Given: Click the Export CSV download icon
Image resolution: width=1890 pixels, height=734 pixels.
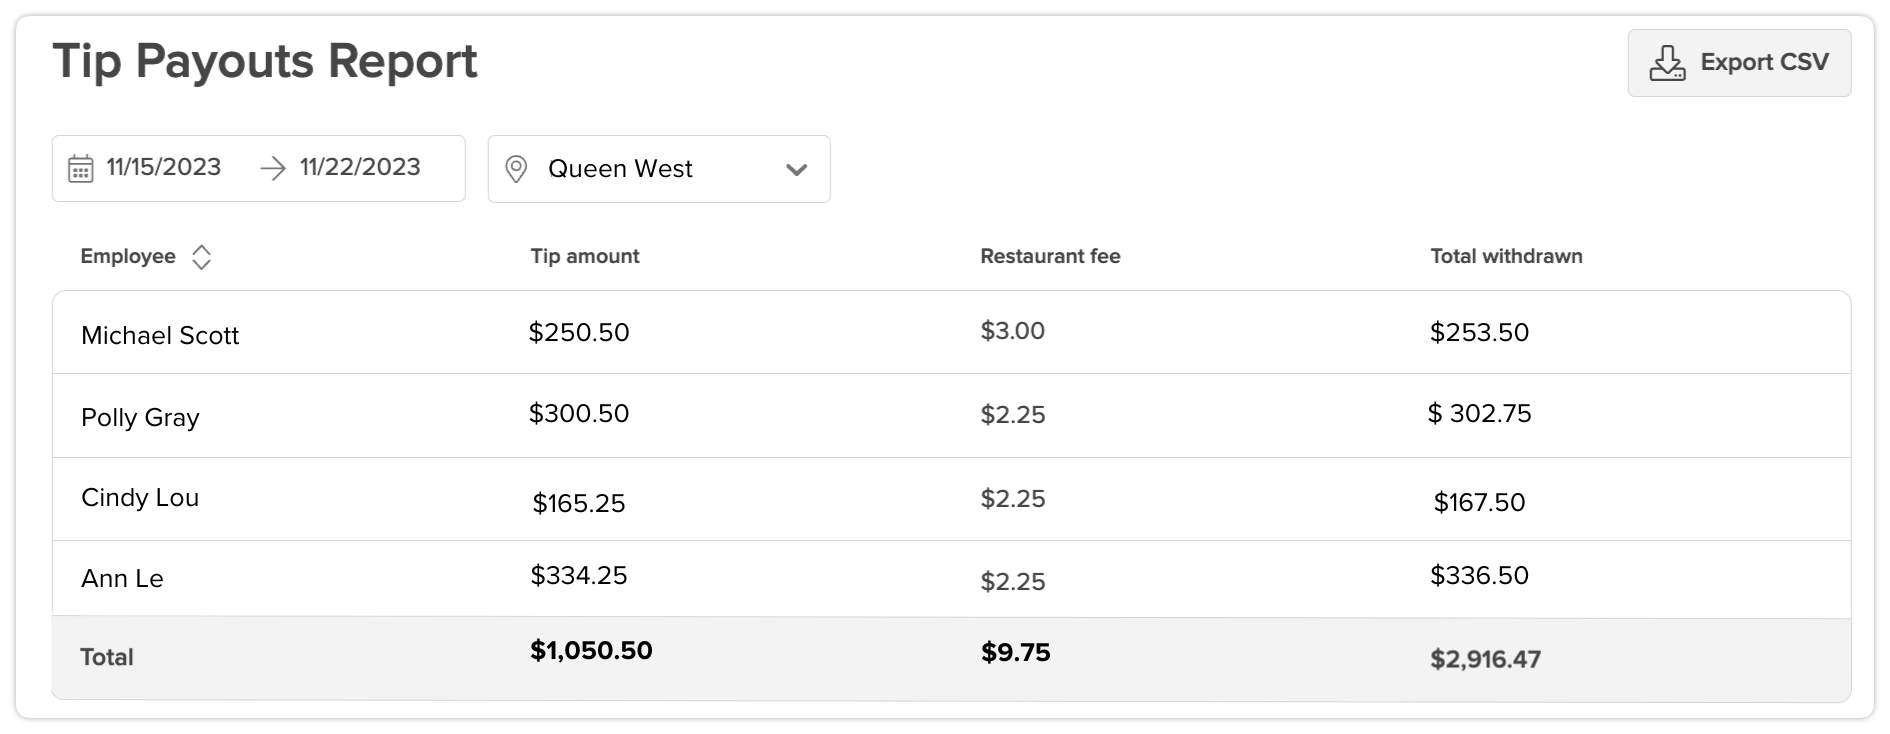Looking at the screenshot, I should pyautogui.click(x=1667, y=63).
